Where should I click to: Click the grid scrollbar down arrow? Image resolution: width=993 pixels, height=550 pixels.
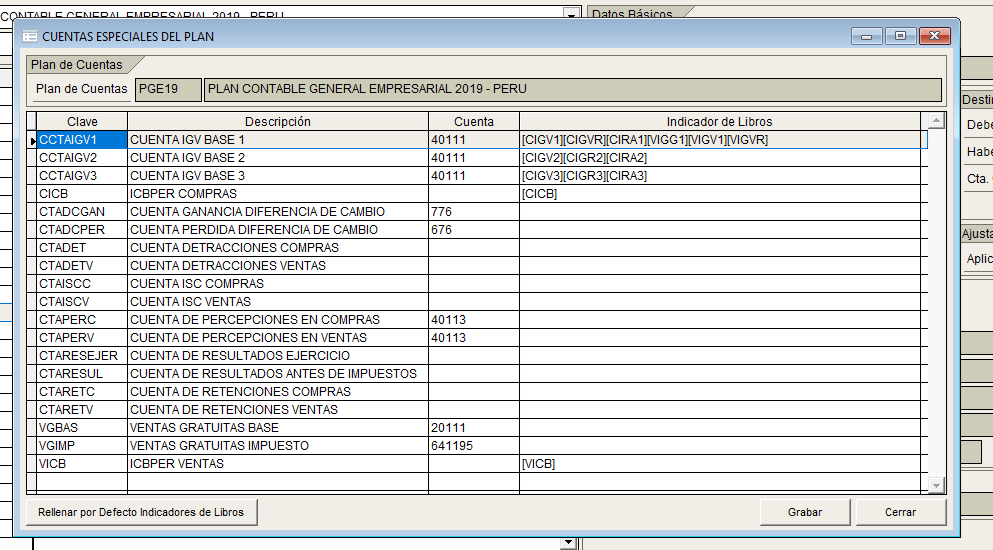tap(936, 485)
